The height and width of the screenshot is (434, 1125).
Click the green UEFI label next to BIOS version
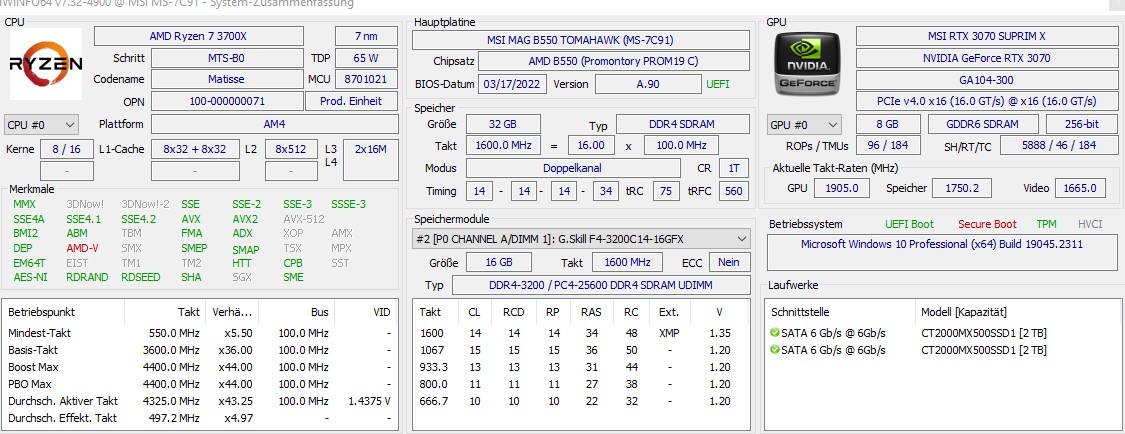tap(717, 84)
